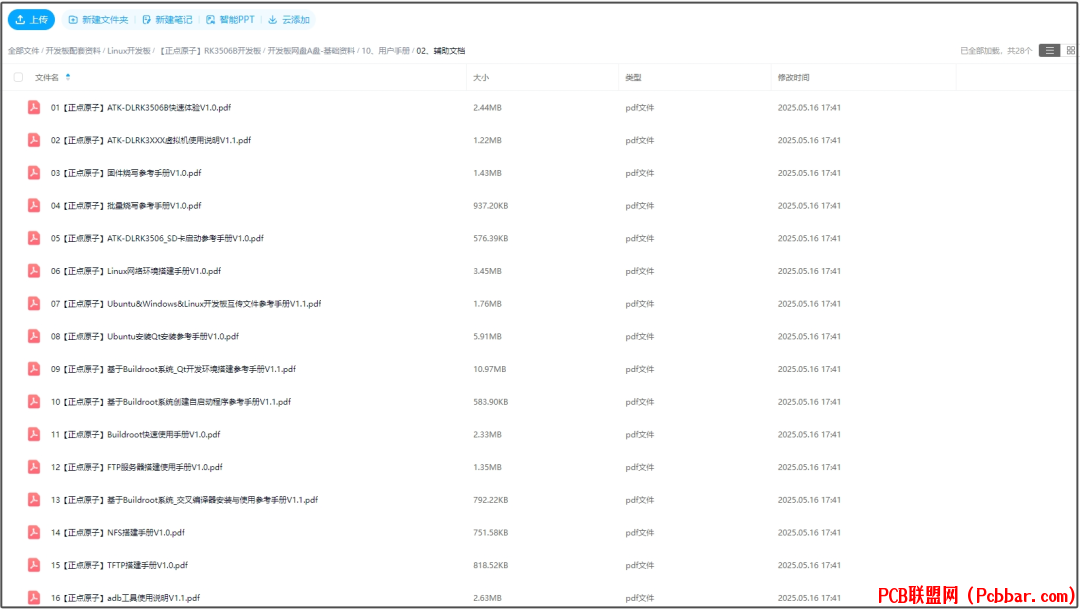Open file 10 基于Buildroot系统创建自启动程序参考手册
The height and width of the screenshot is (610, 1080).
[171, 402]
